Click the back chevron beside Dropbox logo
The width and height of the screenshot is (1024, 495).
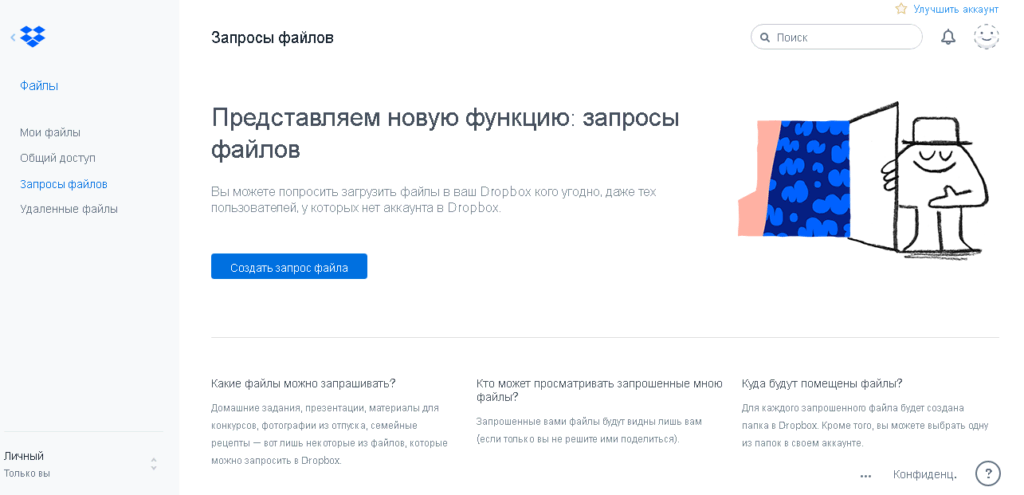click(x=12, y=38)
